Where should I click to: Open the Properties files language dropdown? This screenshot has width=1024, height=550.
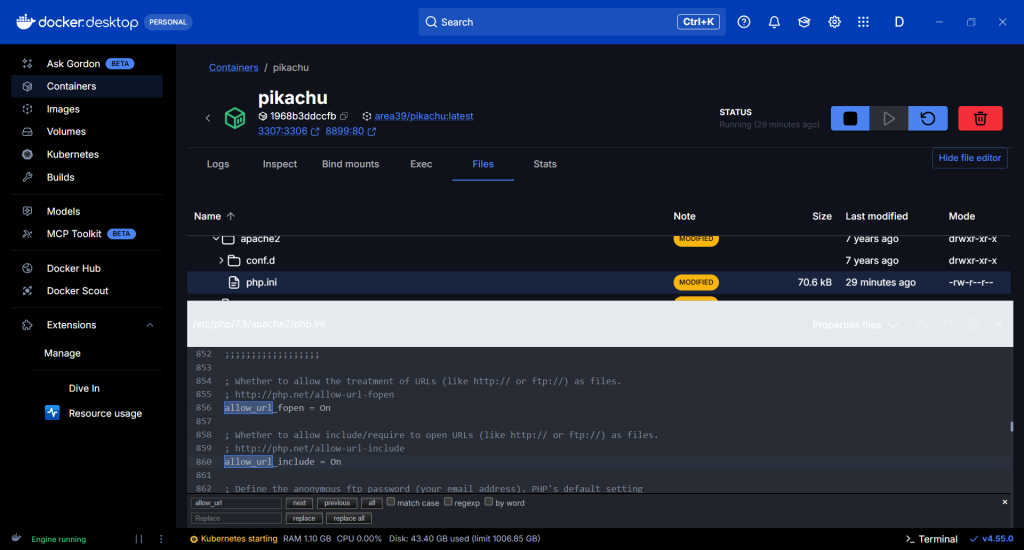[854, 325]
